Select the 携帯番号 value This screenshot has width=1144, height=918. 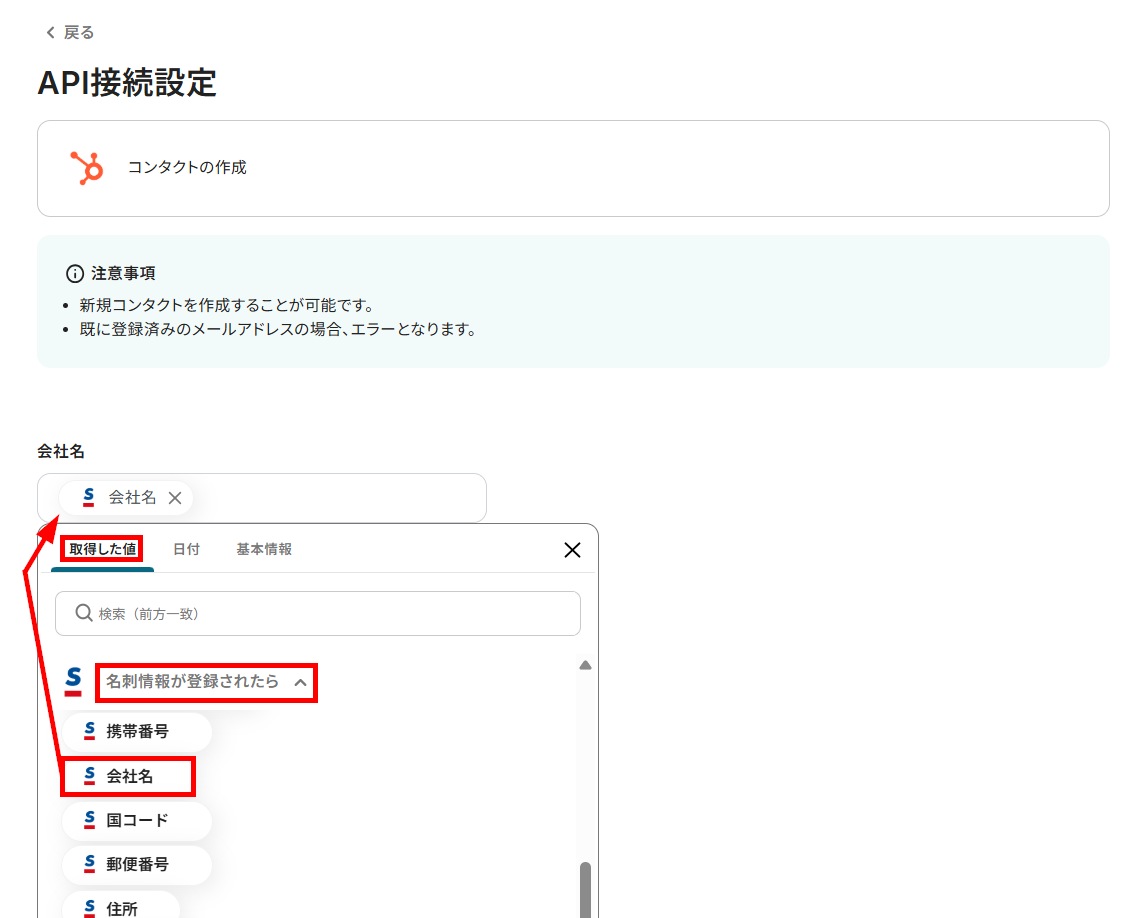[136, 731]
